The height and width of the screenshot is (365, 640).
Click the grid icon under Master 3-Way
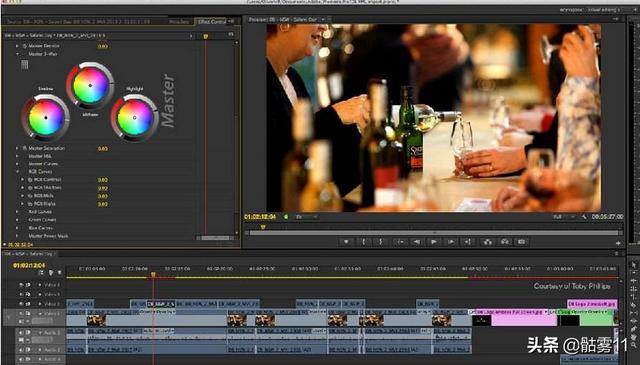[x=24, y=65]
